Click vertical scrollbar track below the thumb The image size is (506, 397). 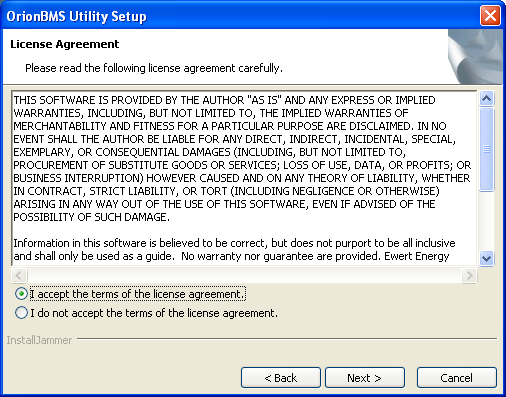pos(486,221)
